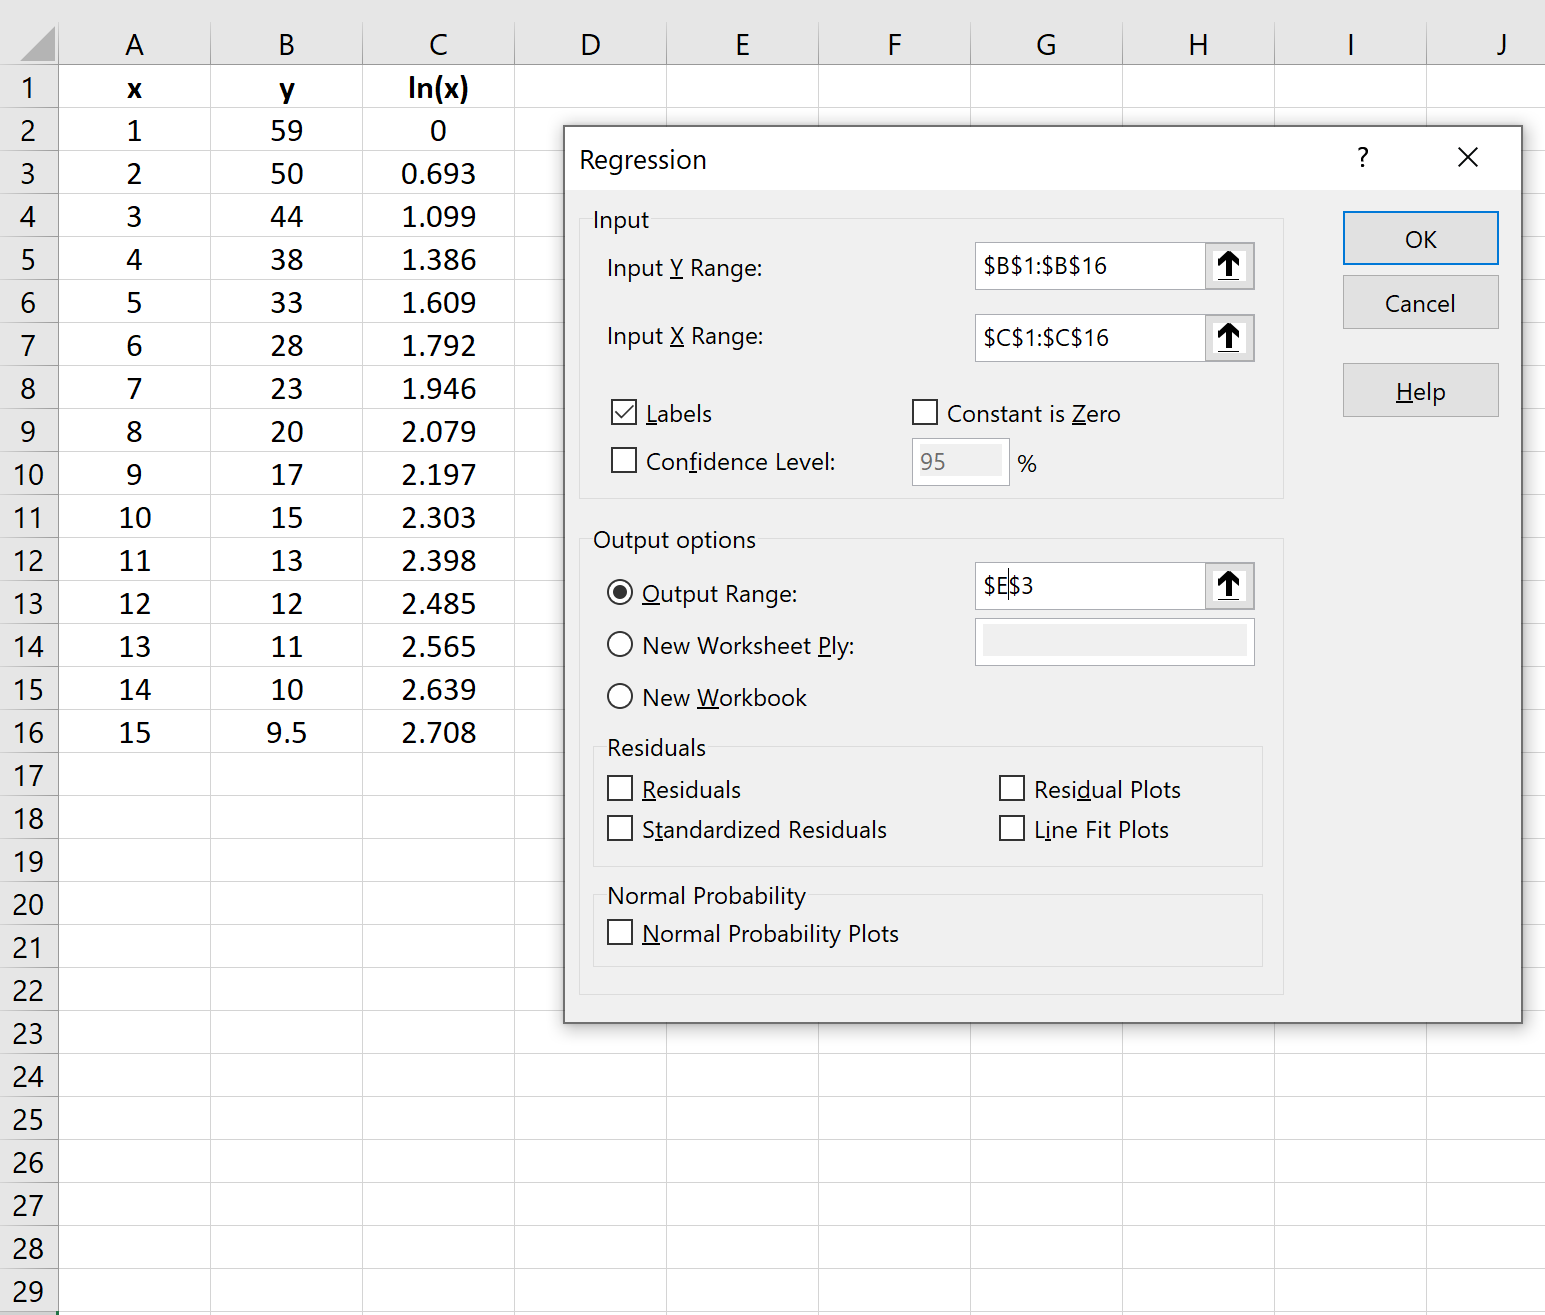Viewport: 1545px width, 1315px height.
Task: Check the Line Fit Plots option
Action: [1012, 828]
